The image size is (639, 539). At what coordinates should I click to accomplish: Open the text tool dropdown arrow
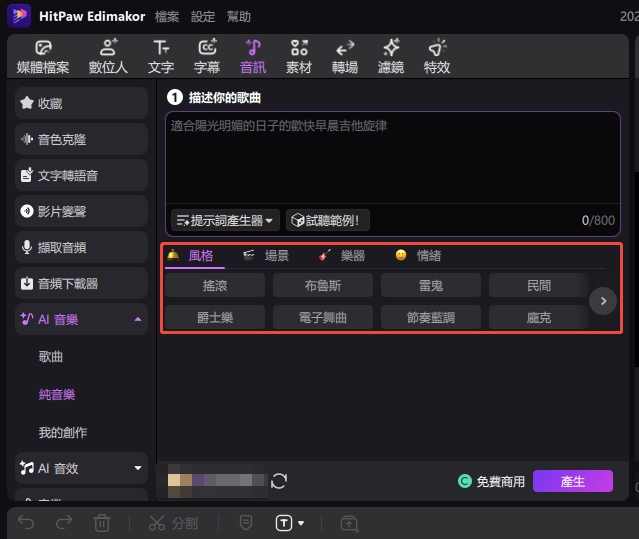(x=301, y=523)
